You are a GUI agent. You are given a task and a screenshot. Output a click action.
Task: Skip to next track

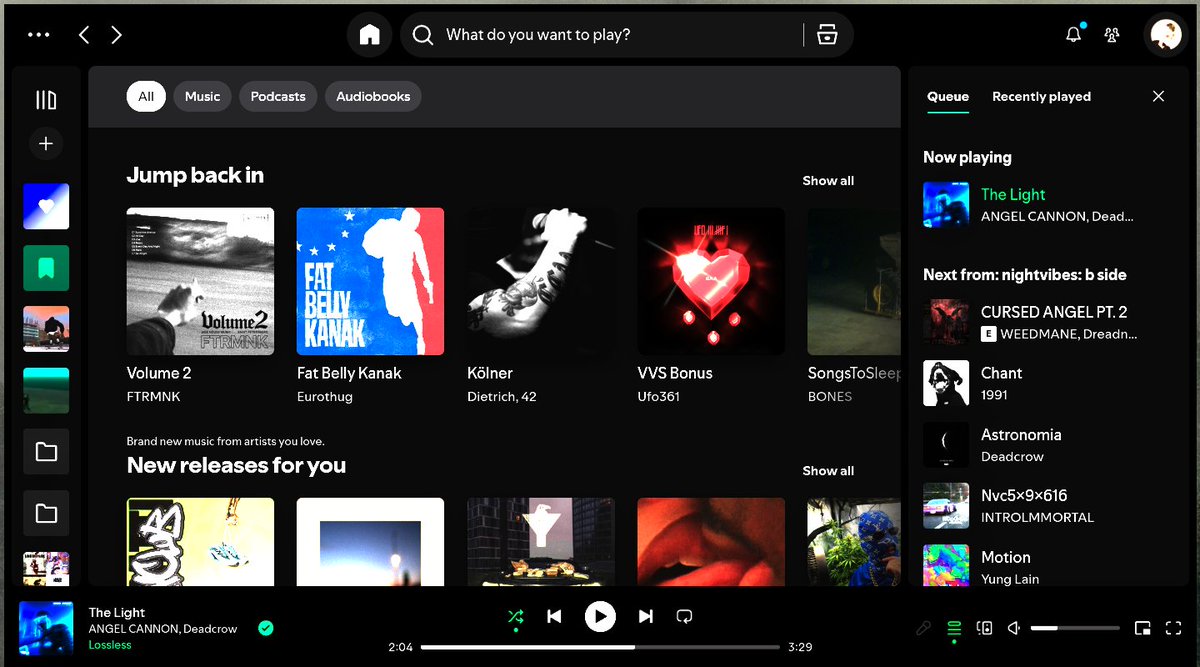[x=646, y=617]
